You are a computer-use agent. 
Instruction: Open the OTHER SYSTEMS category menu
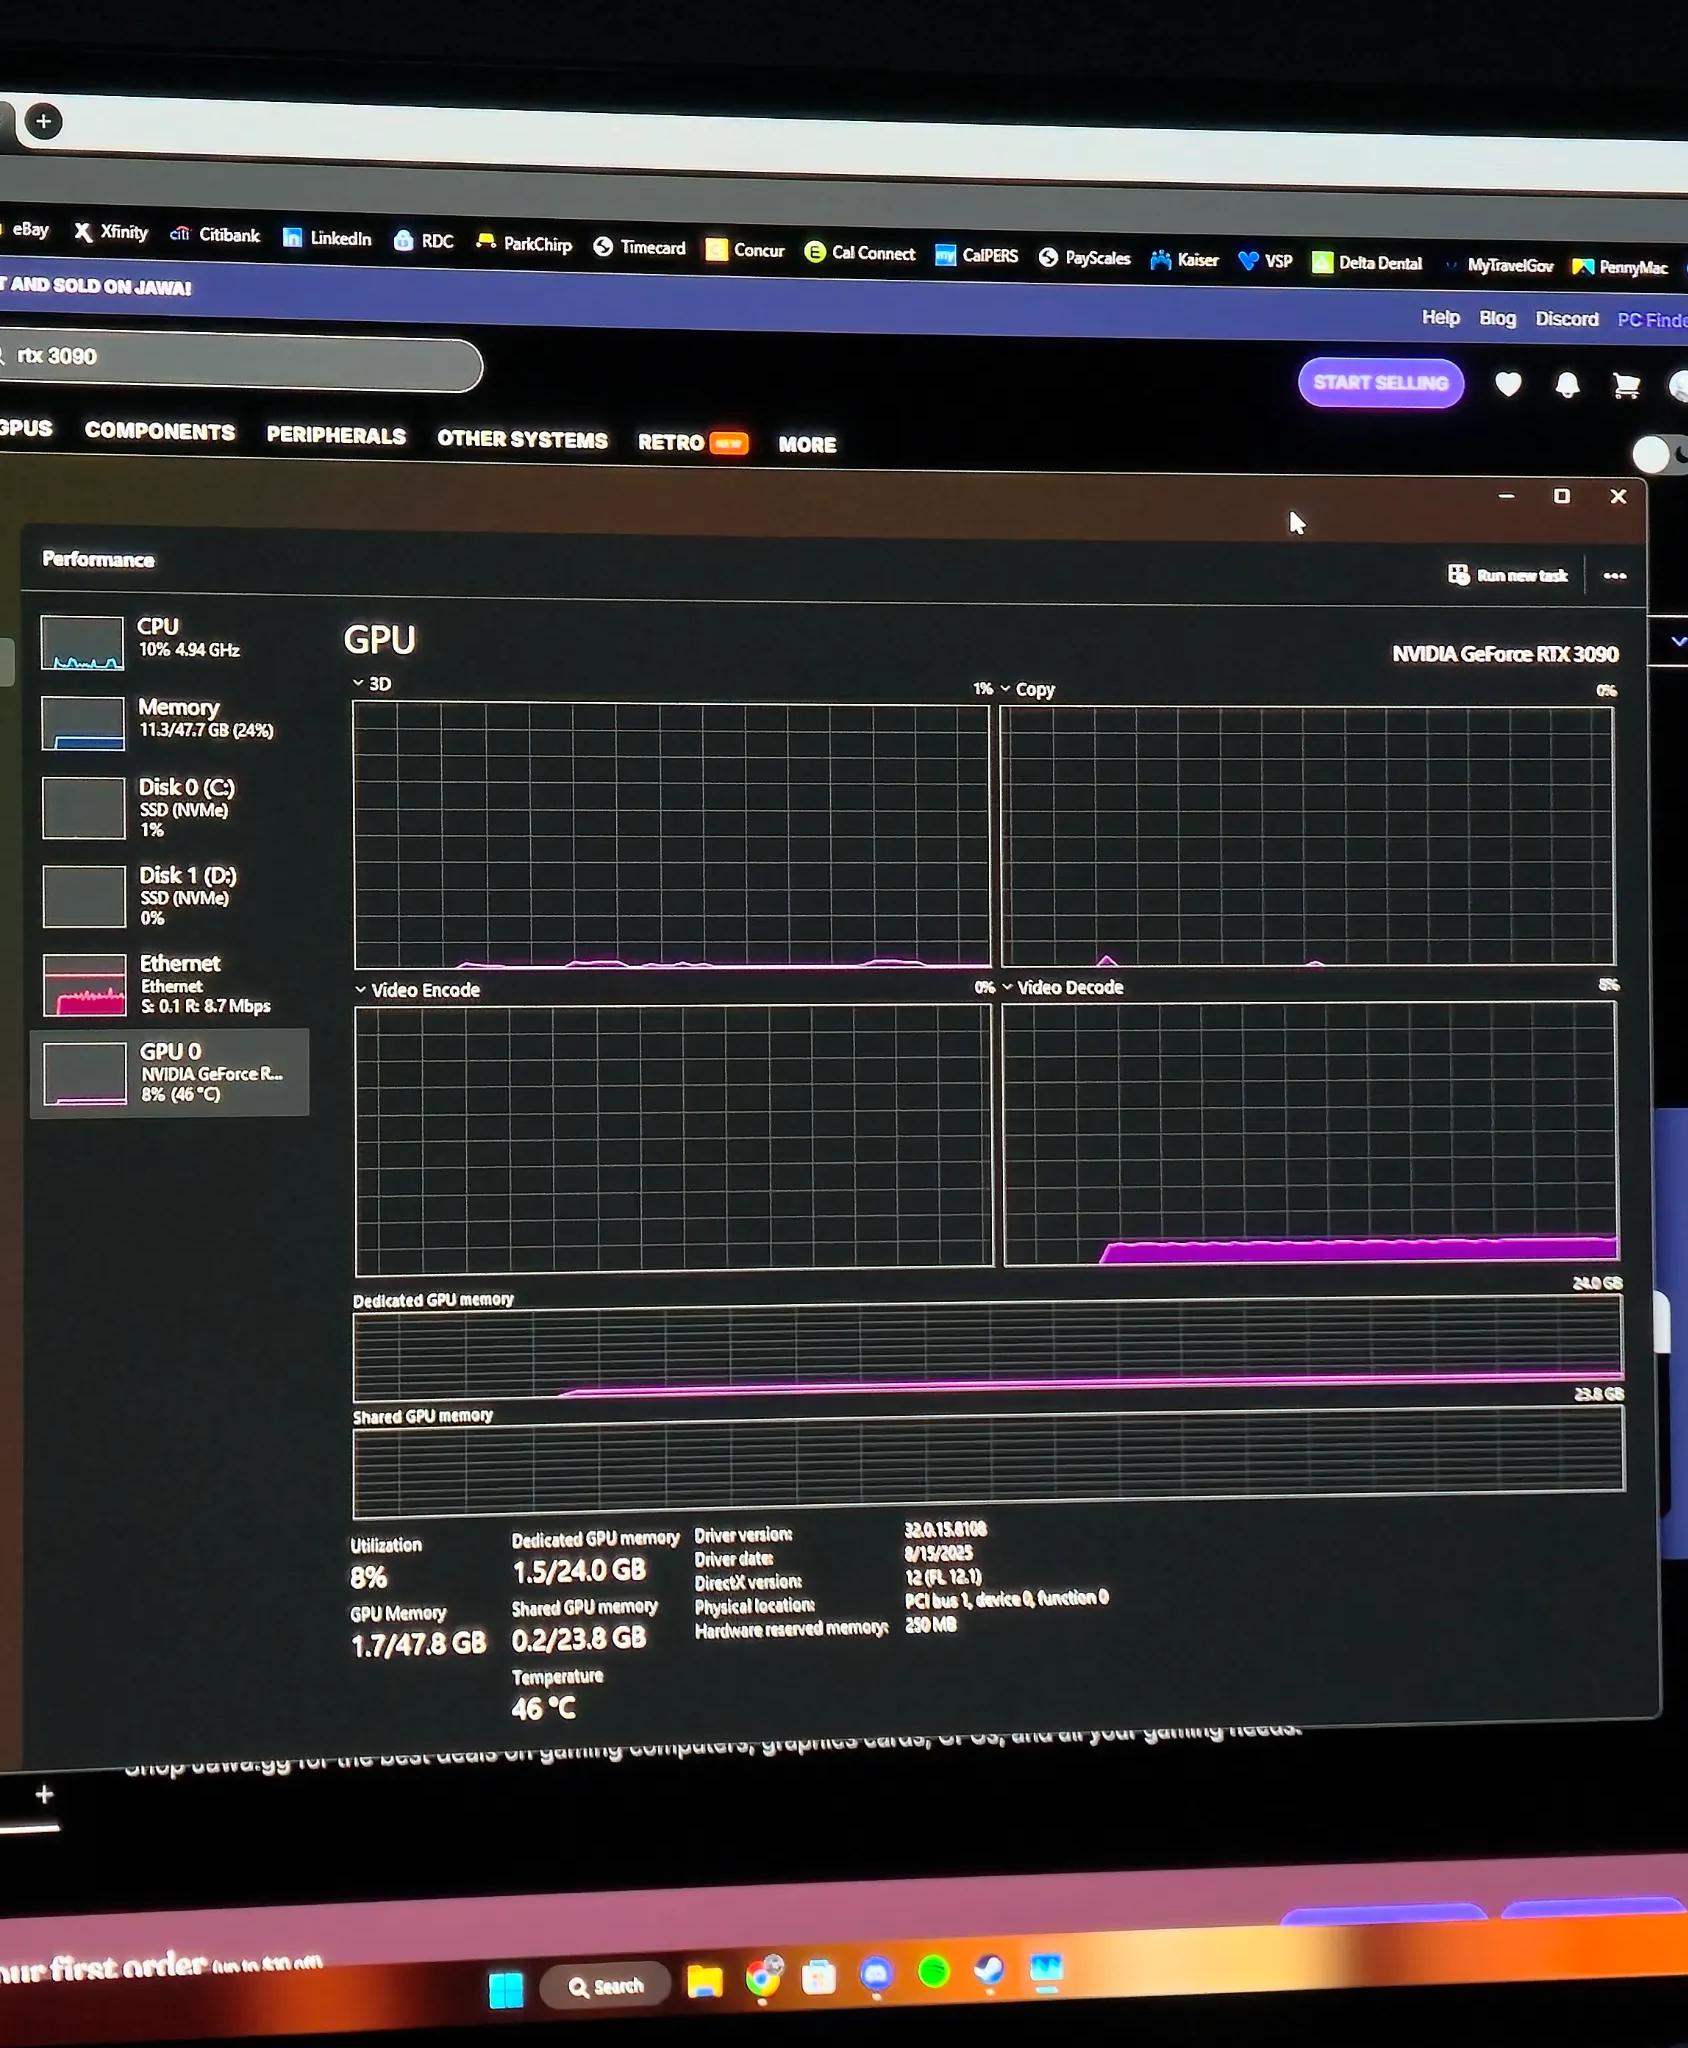[522, 439]
